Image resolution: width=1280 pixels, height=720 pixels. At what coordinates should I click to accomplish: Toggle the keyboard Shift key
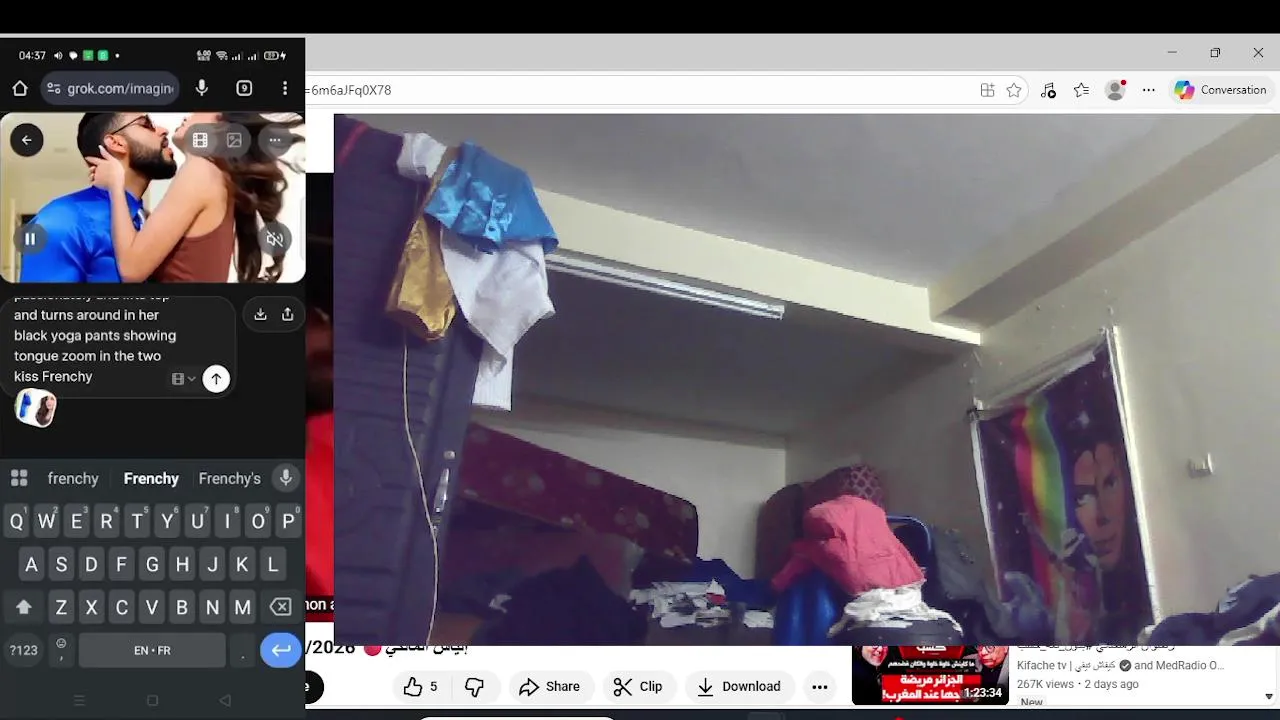click(24, 607)
